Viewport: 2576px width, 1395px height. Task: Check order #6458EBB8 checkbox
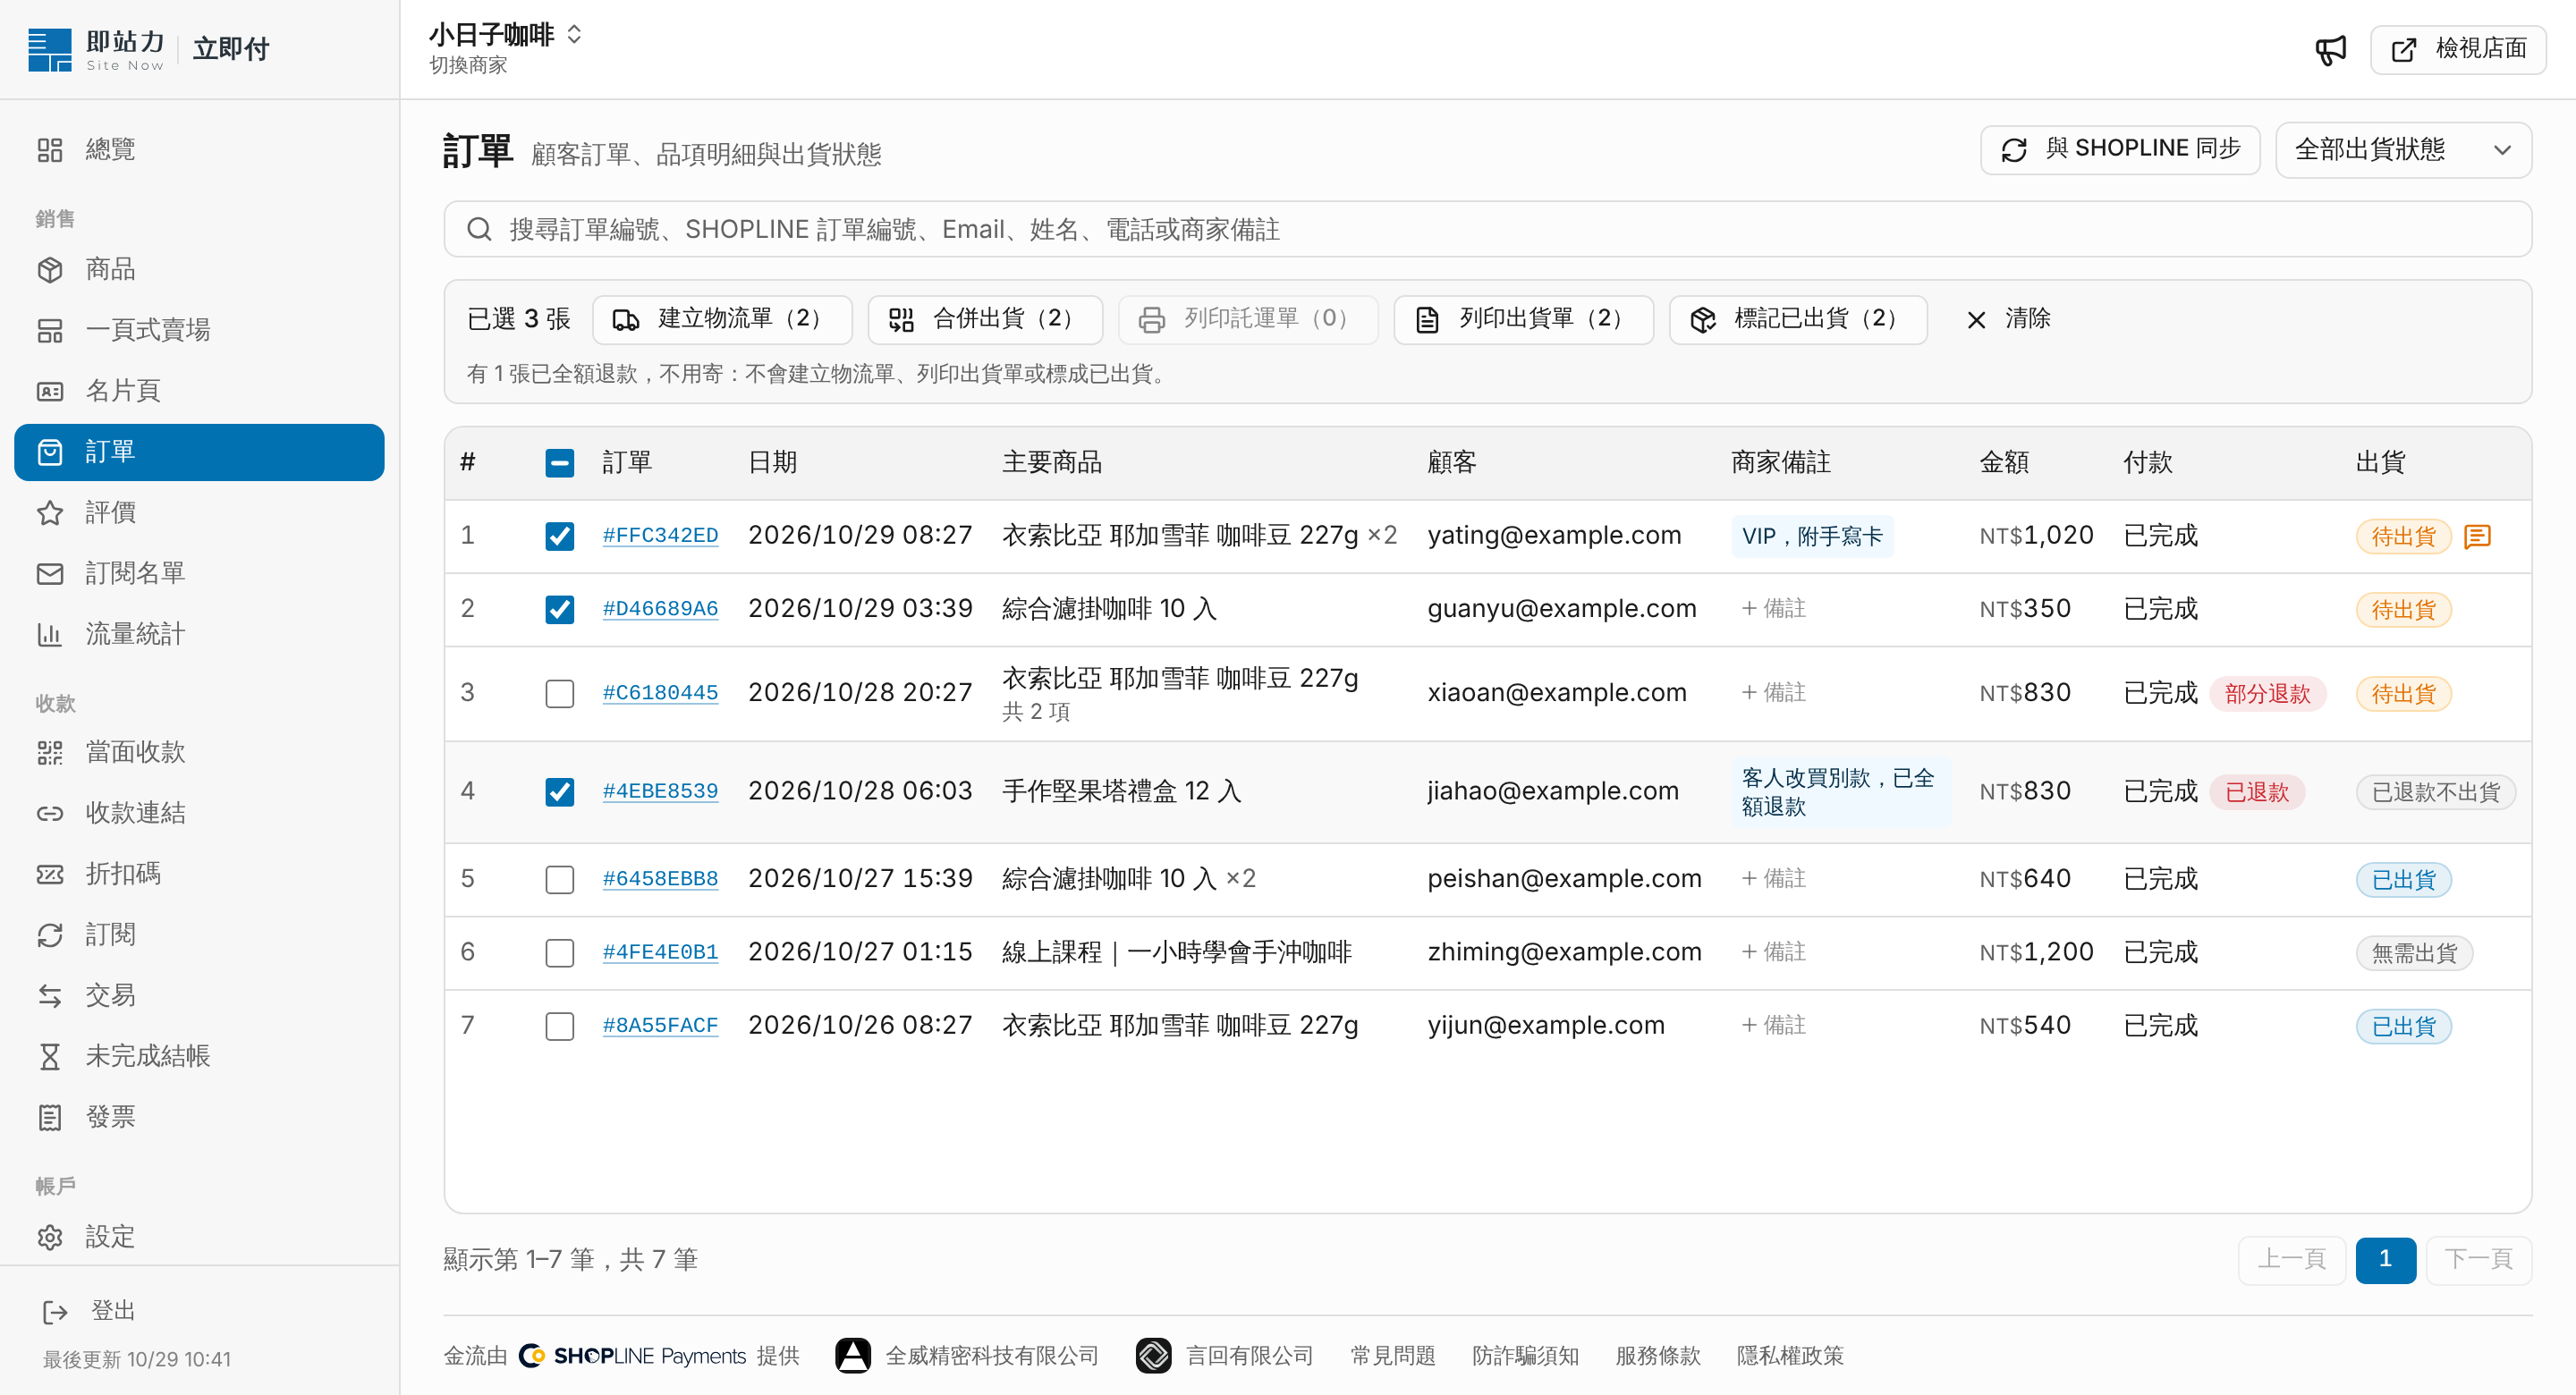pyautogui.click(x=559, y=879)
